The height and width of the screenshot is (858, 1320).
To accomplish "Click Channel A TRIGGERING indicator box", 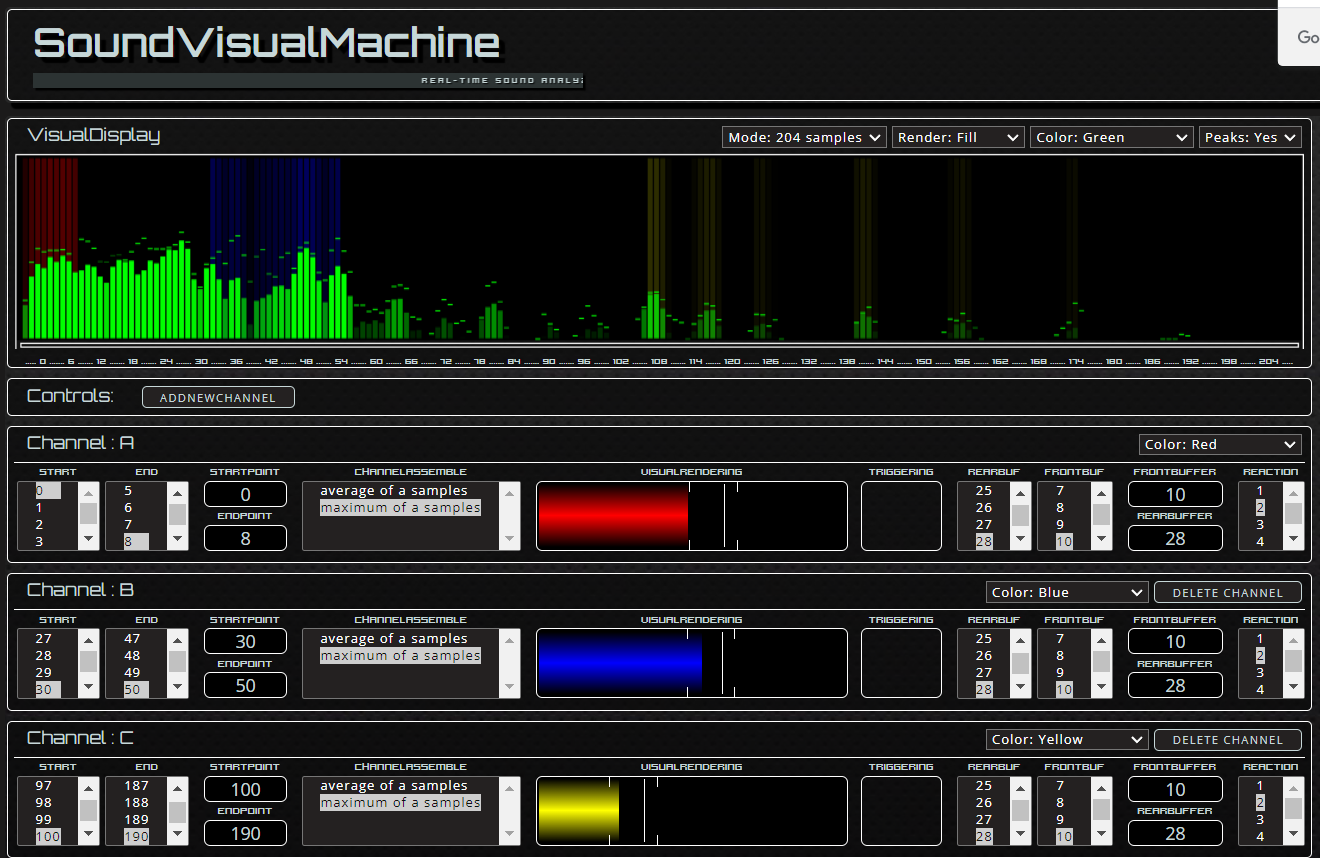I will [901, 516].
